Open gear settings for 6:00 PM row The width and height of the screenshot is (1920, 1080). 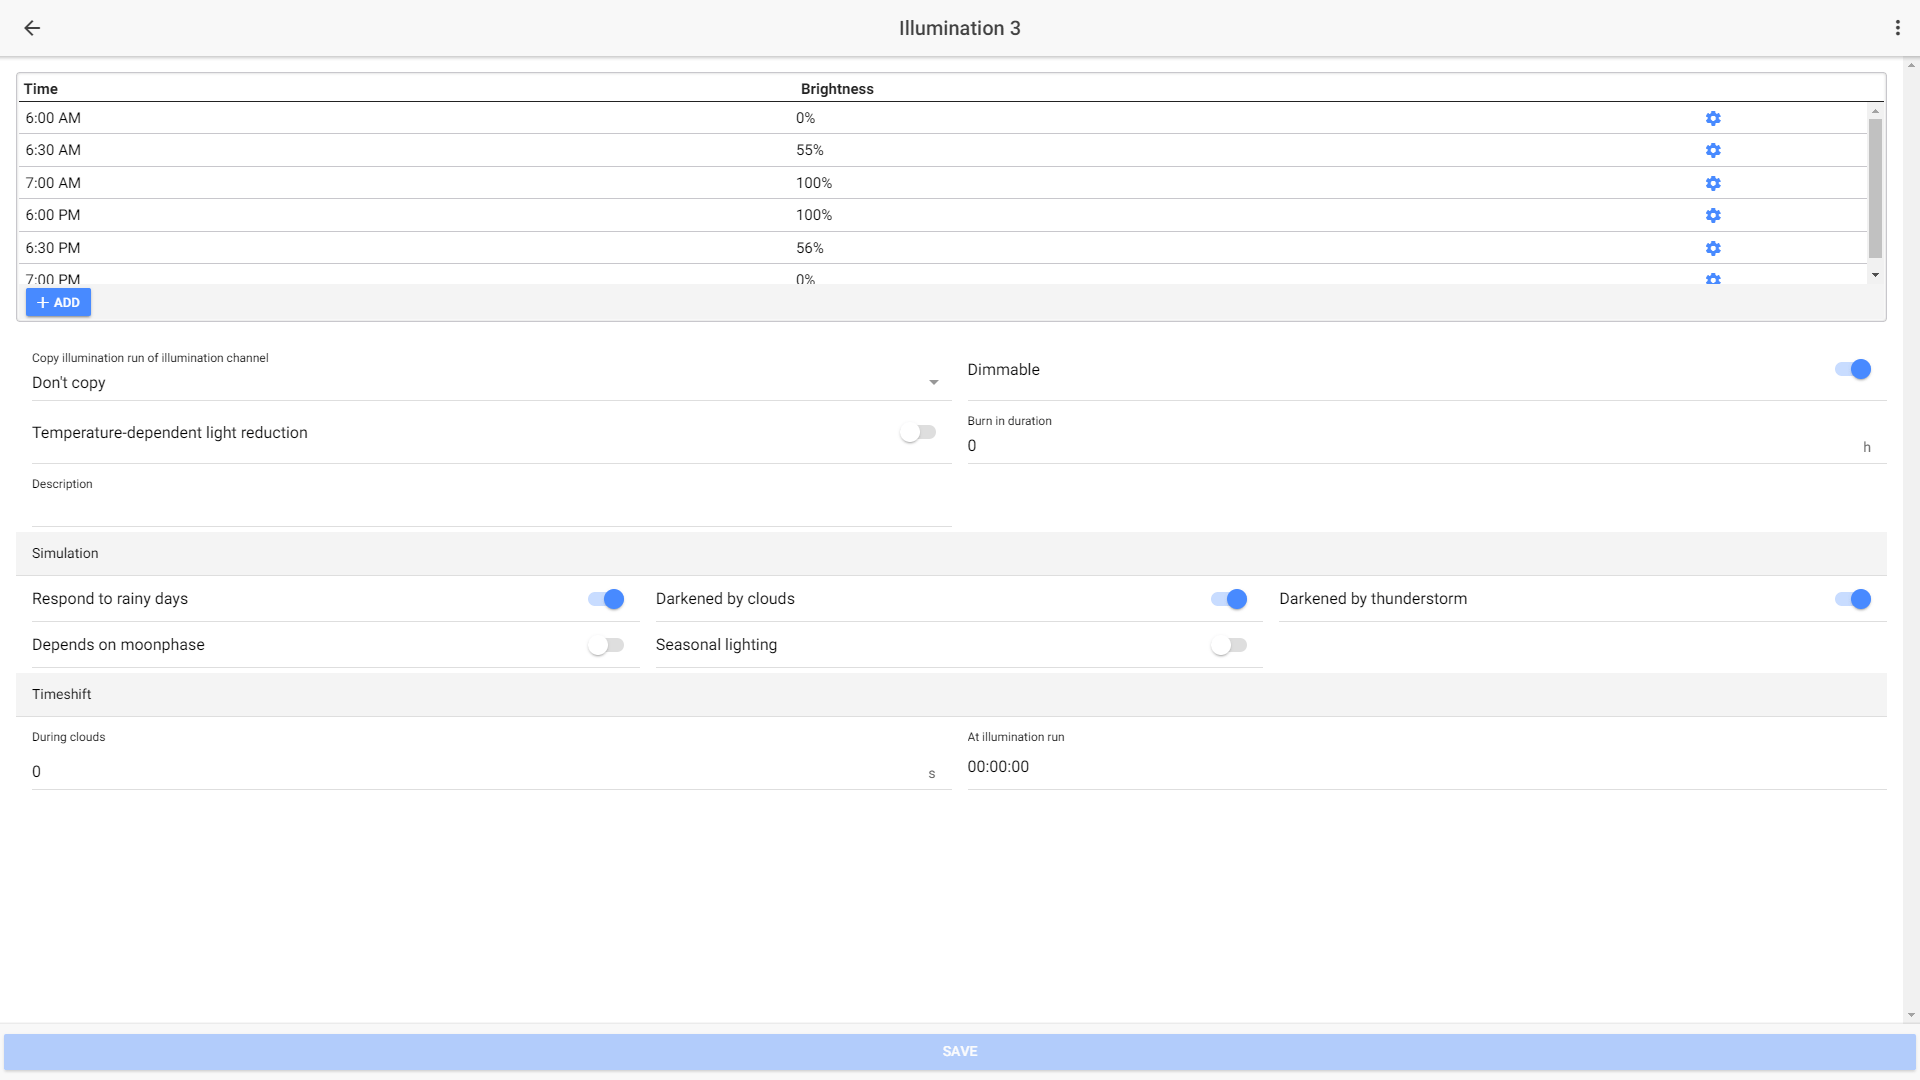tap(1713, 215)
